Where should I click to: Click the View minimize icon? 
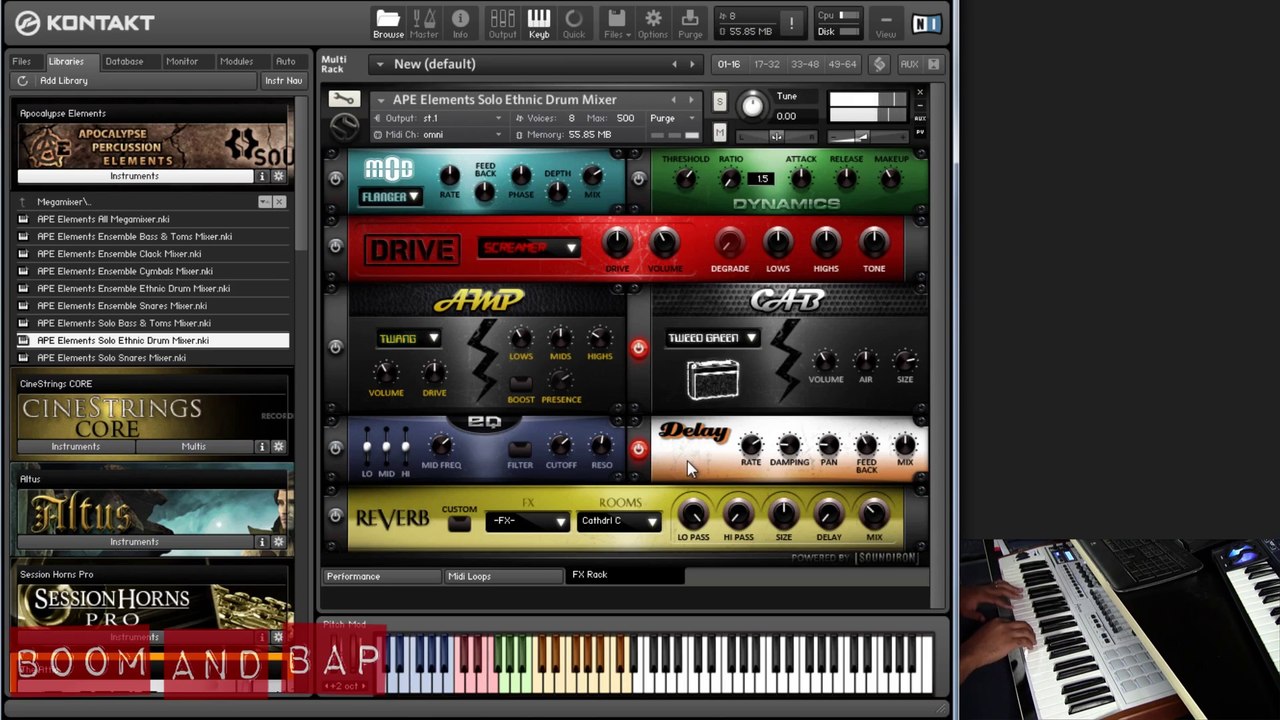click(886, 23)
